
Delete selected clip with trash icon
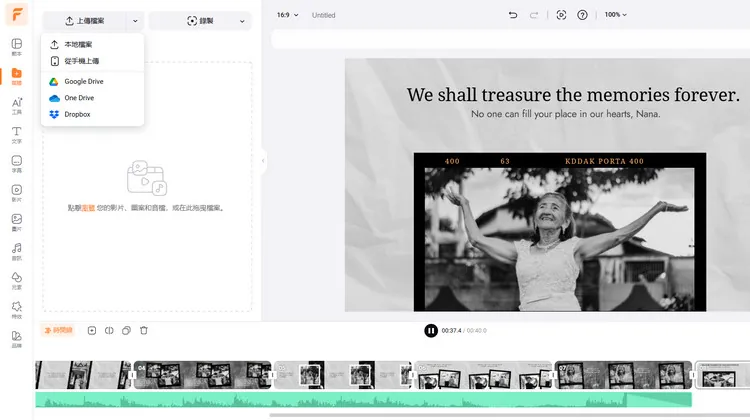pos(144,330)
